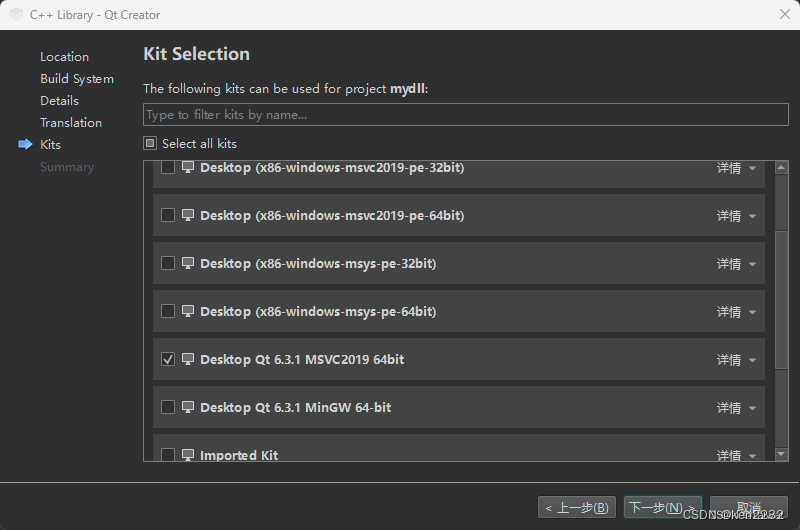Click the monitor icon beside Imported Kit

pyautogui.click(x=188, y=455)
